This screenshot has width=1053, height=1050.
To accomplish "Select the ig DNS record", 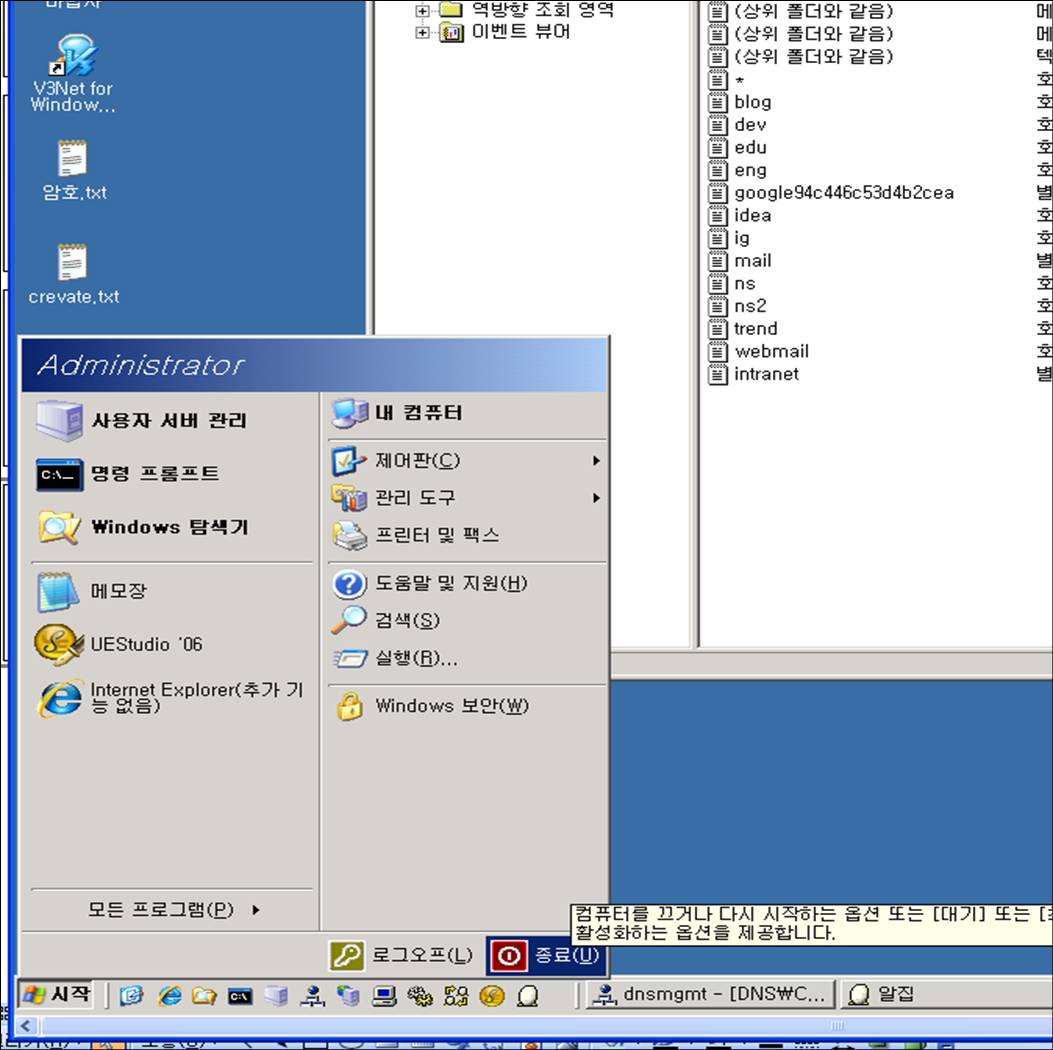I will [x=741, y=238].
